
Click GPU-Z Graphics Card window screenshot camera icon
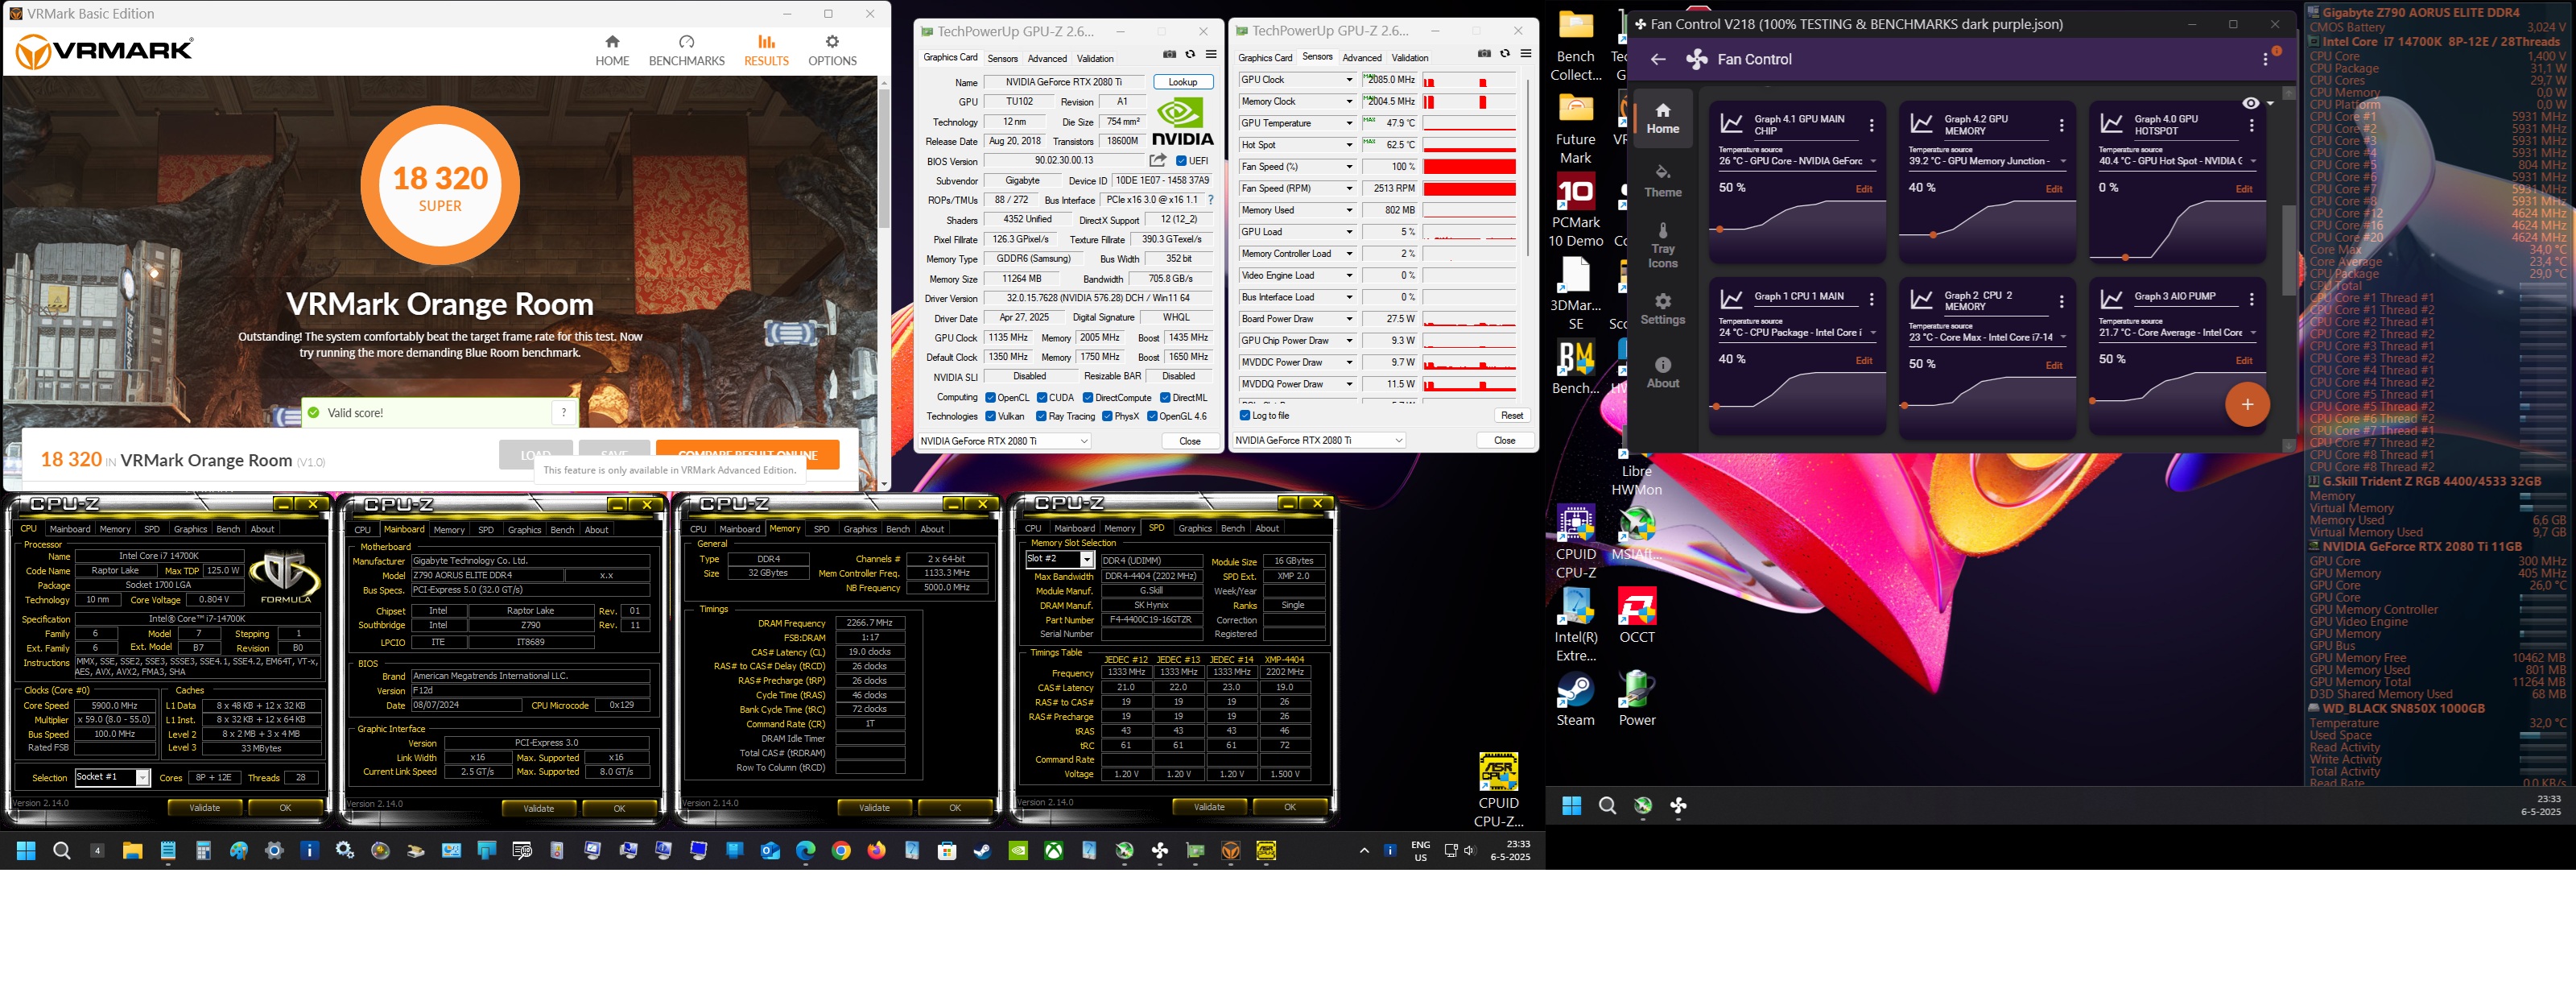point(1169,55)
